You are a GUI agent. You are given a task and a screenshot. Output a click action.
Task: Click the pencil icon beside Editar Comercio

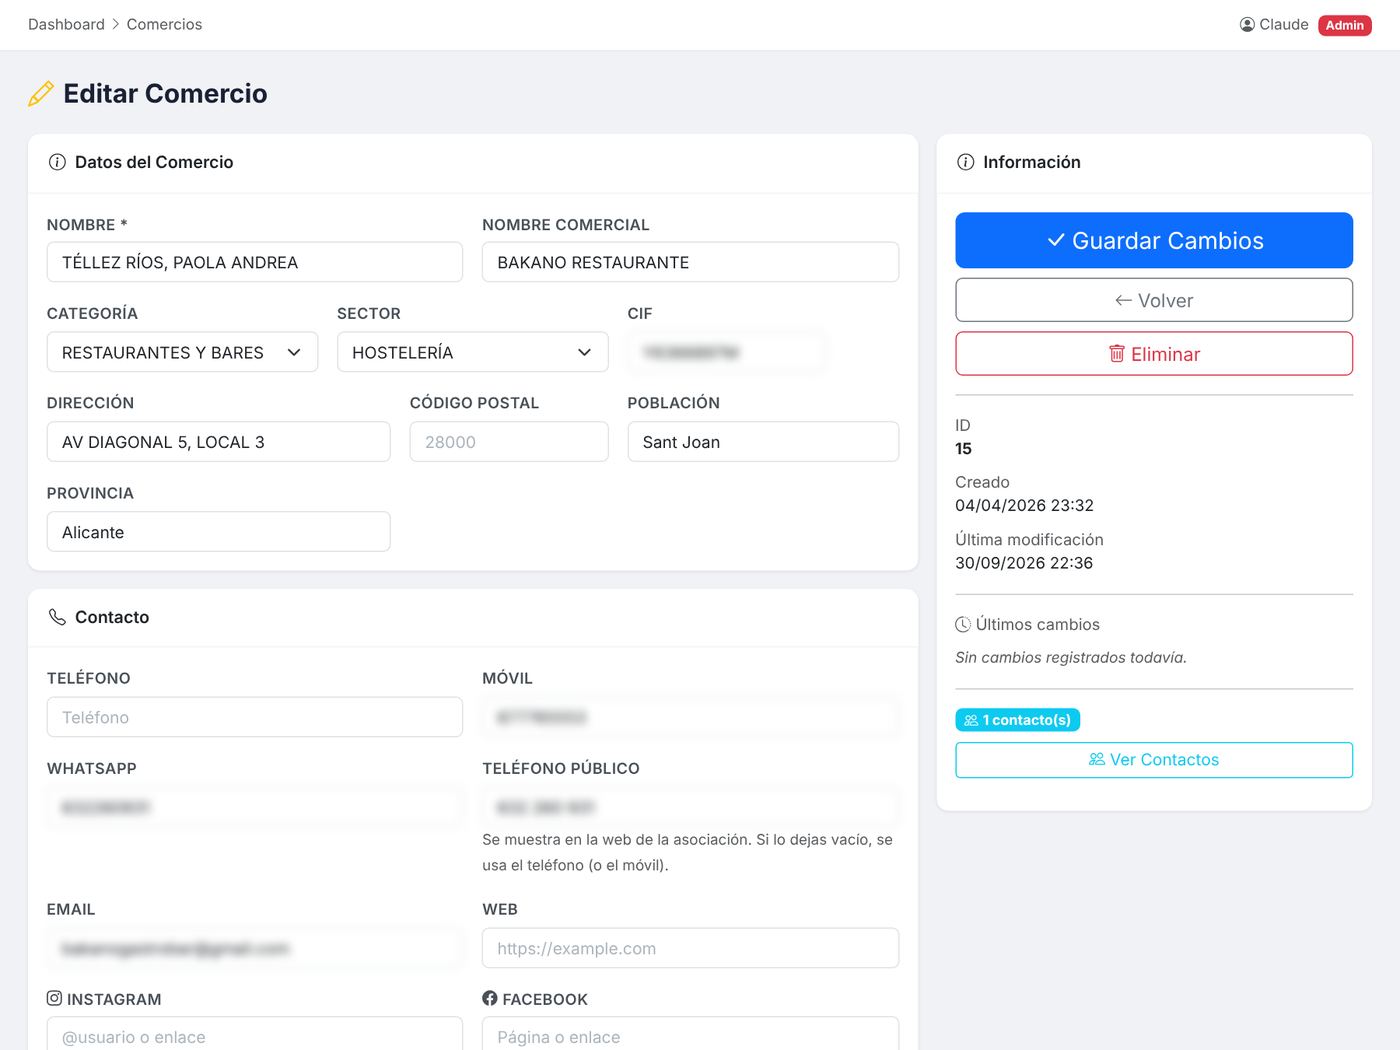coord(41,94)
